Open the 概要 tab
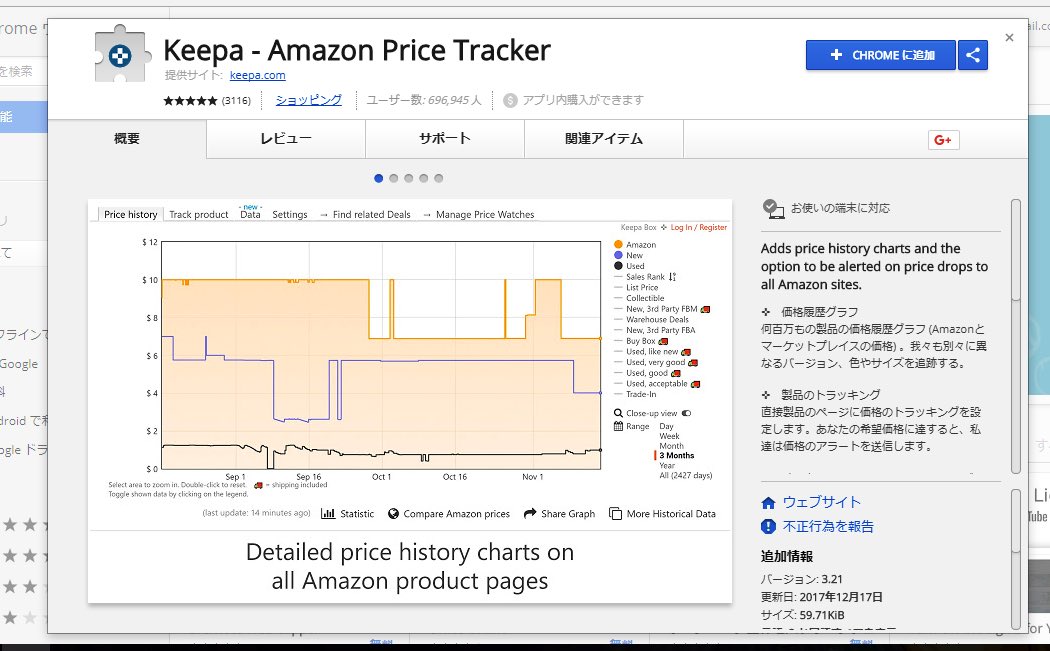The image size is (1050, 651). (127, 139)
